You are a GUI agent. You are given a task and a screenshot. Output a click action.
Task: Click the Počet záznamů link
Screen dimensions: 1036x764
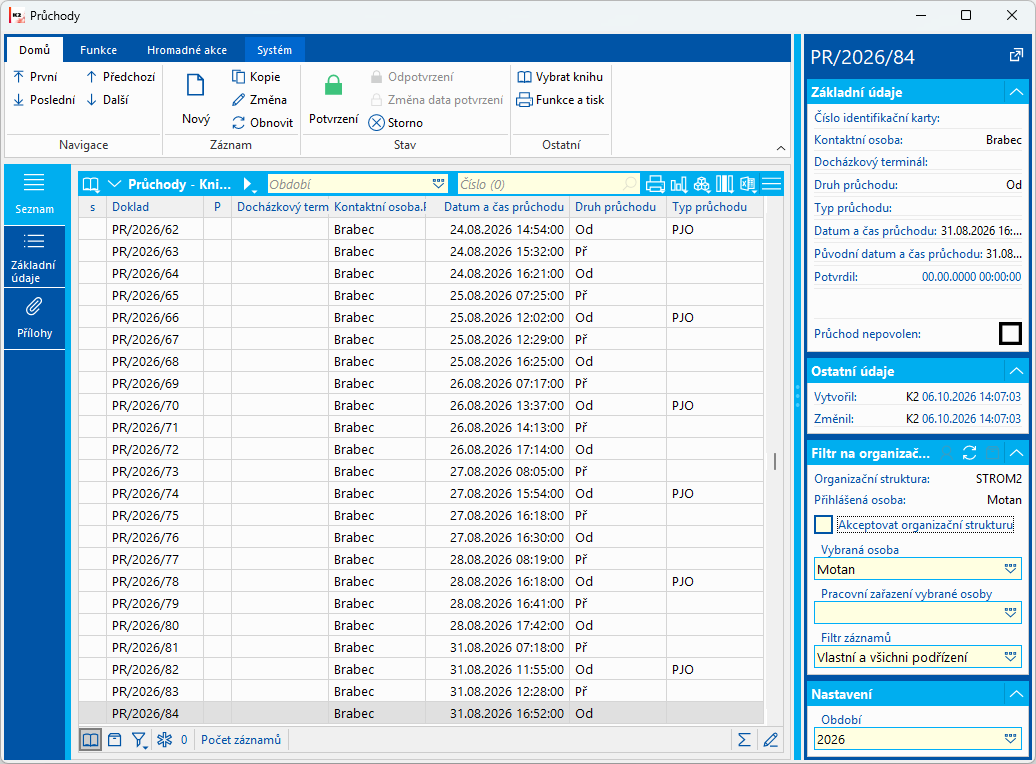(x=240, y=740)
